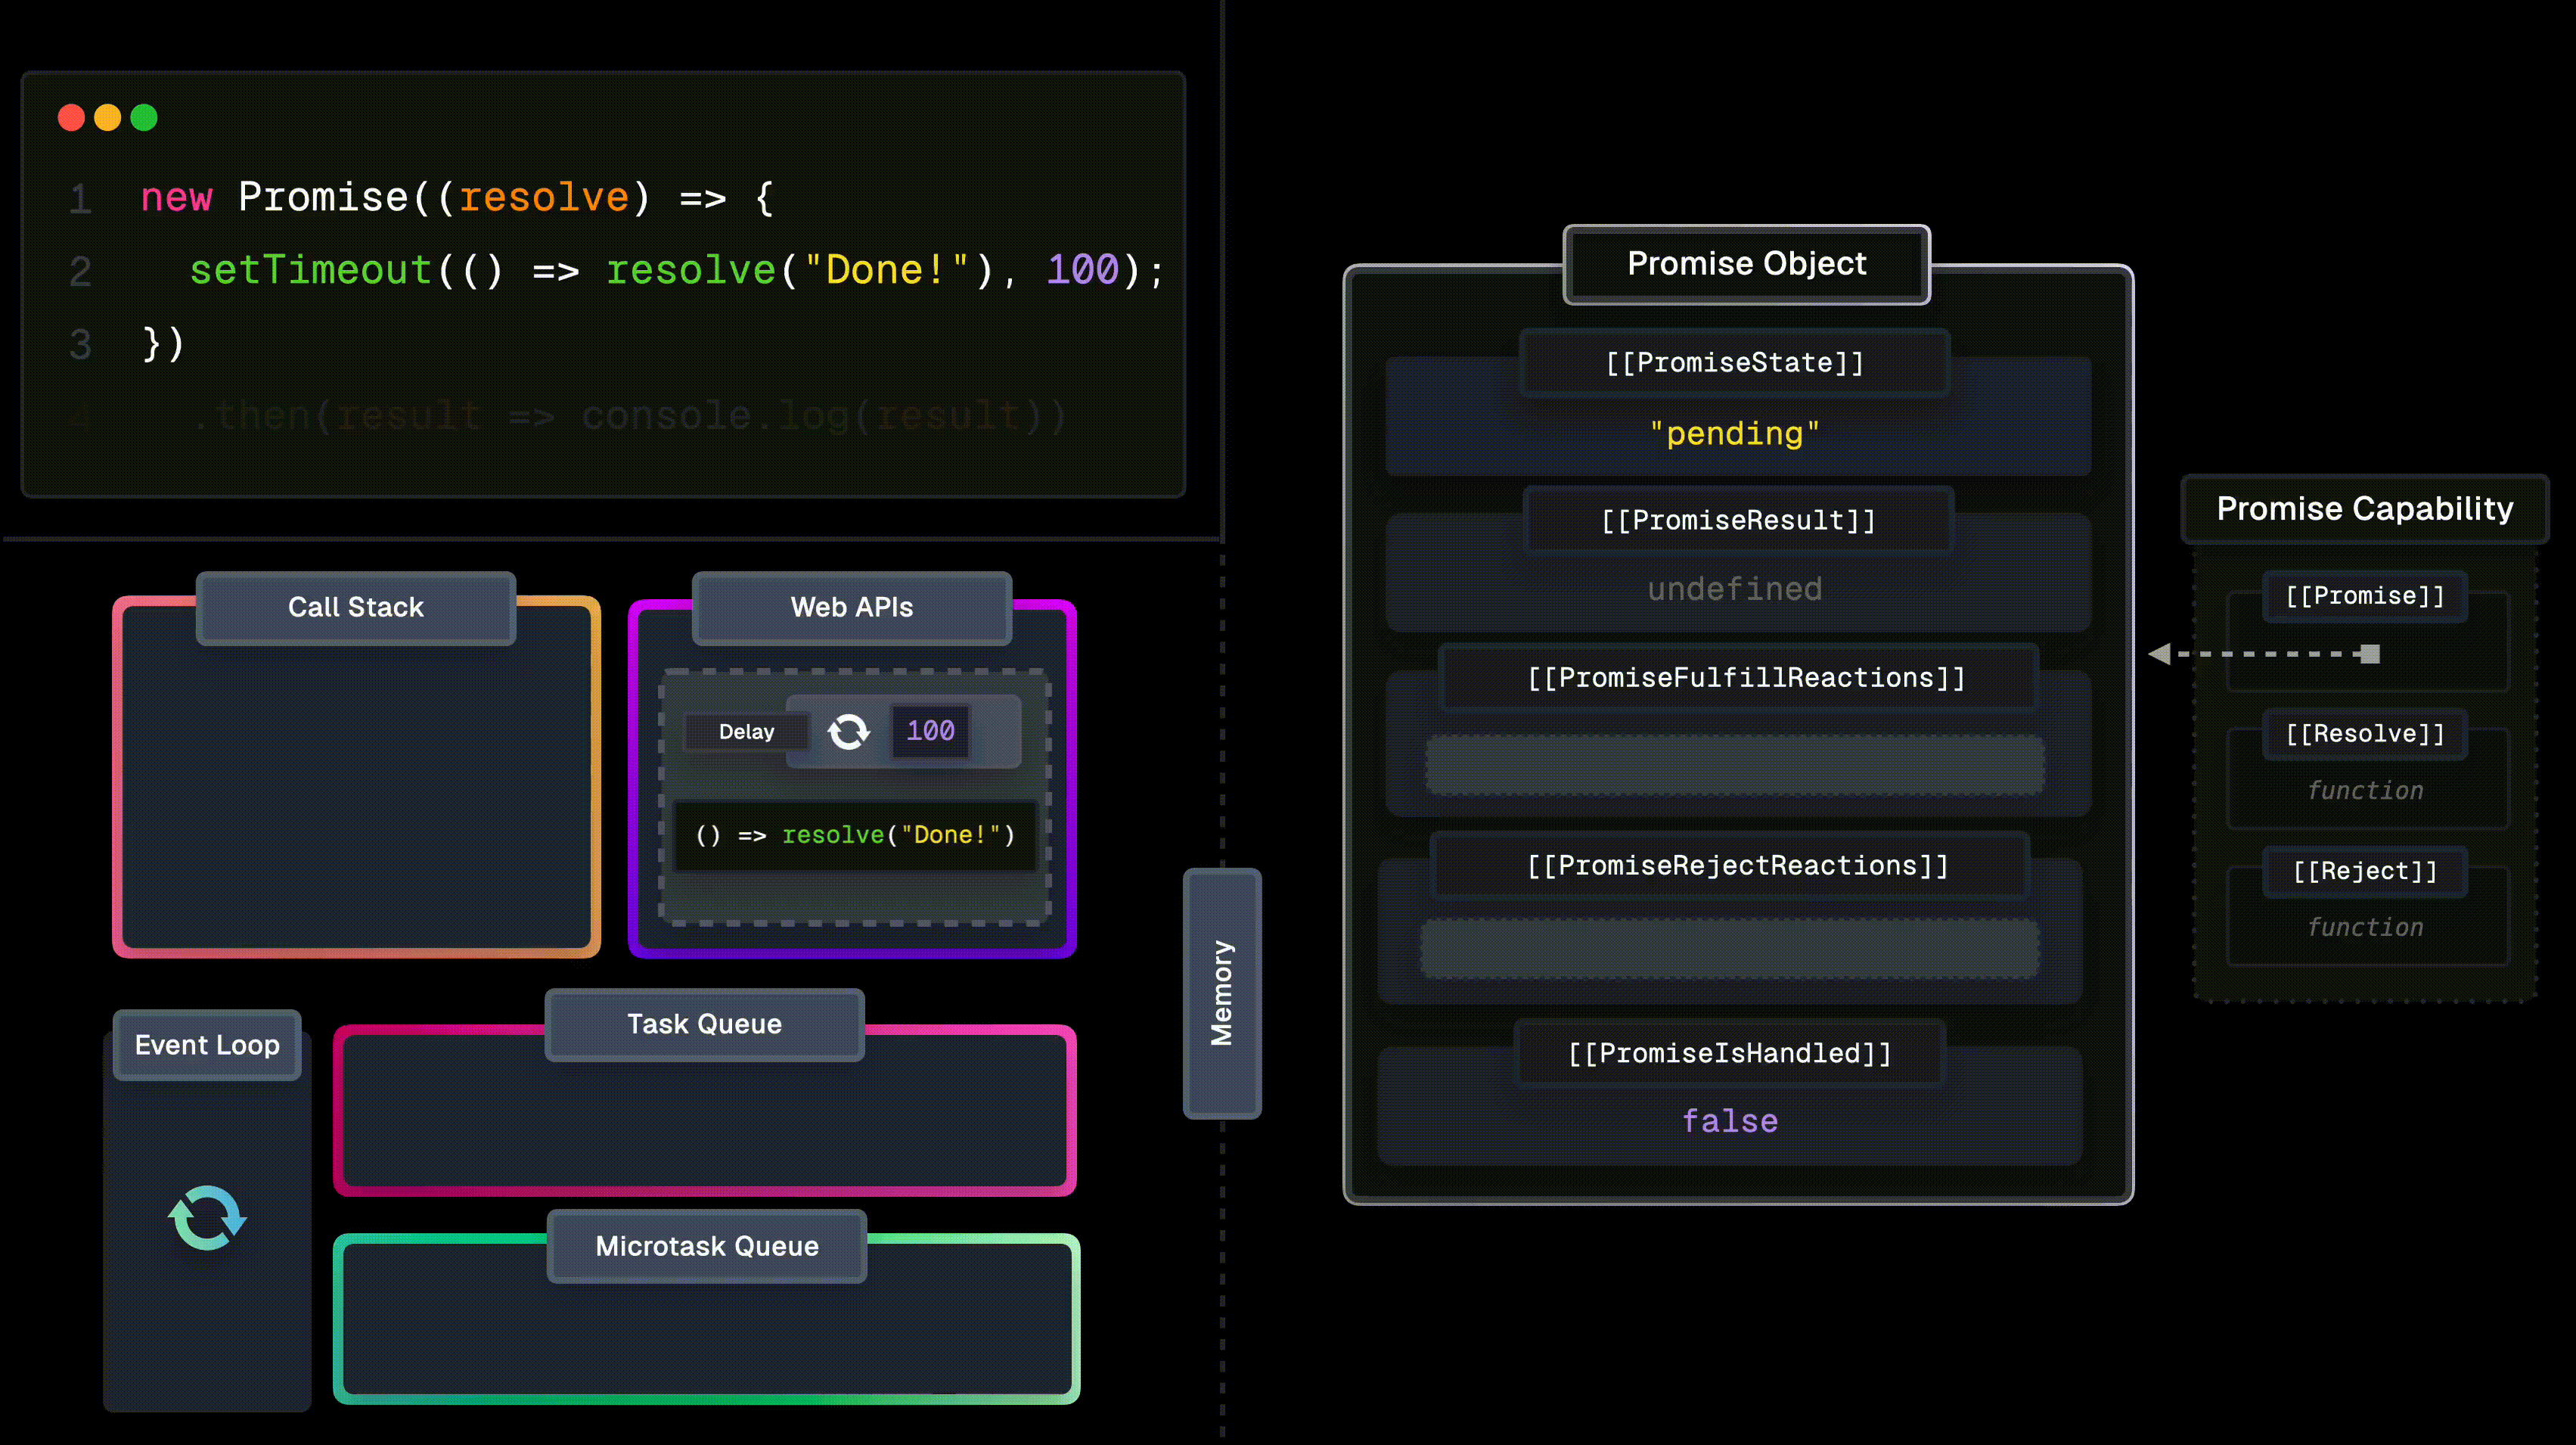Click the "pending" PromiseState value
The height and width of the screenshot is (1445, 2576).
1734,433
